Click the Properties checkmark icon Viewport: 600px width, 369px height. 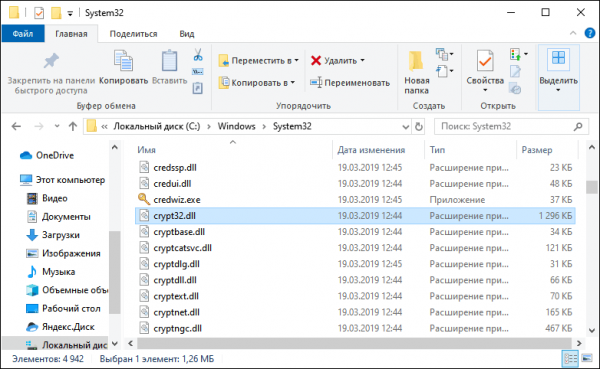[x=485, y=61]
